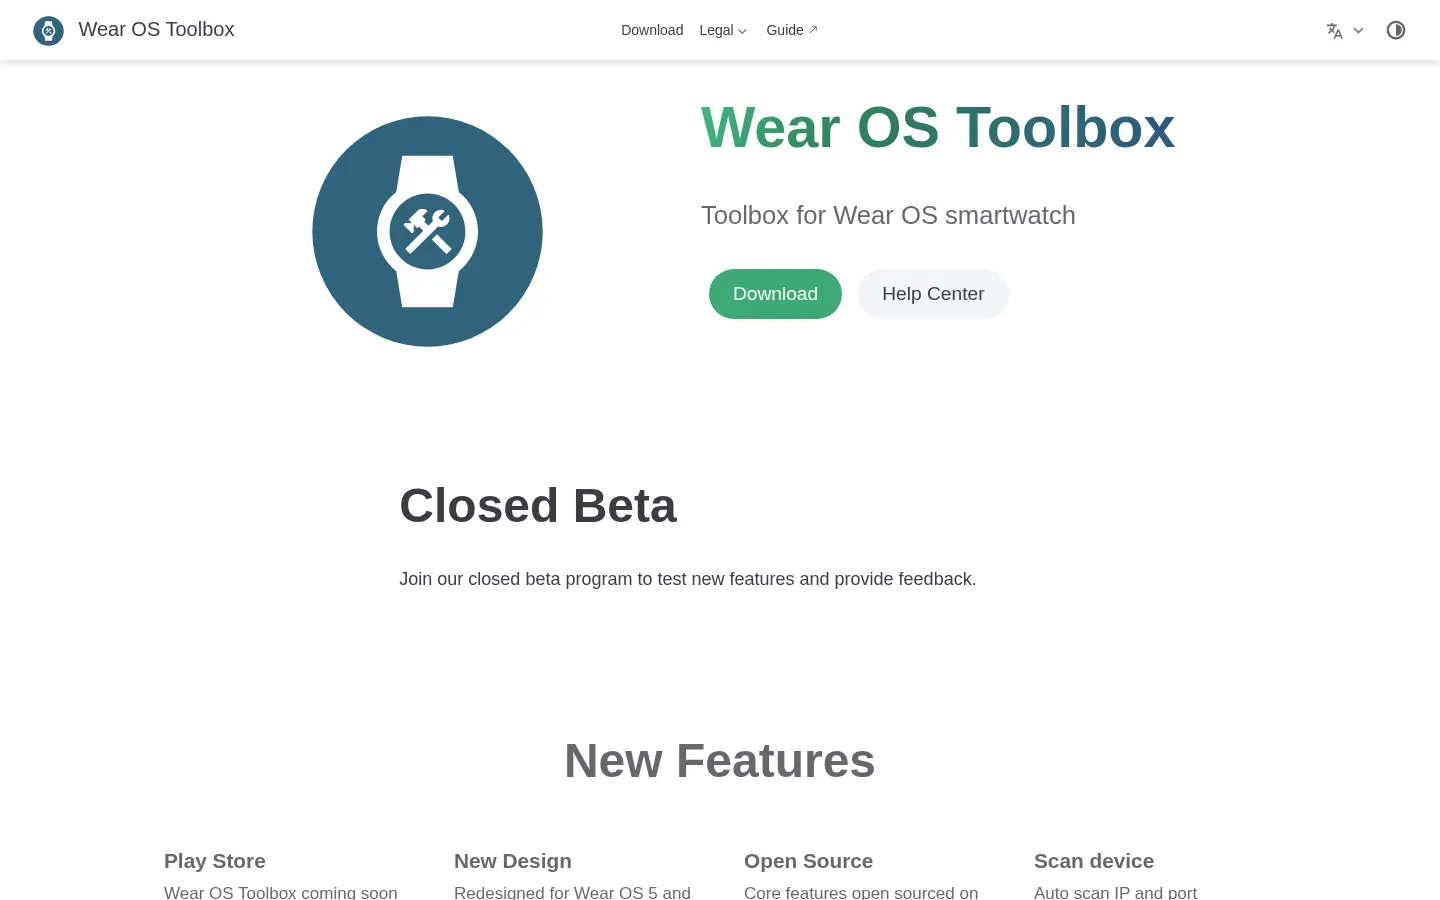Open the external Guide nav link
This screenshot has height=900, width=1440.
(792, 30)
